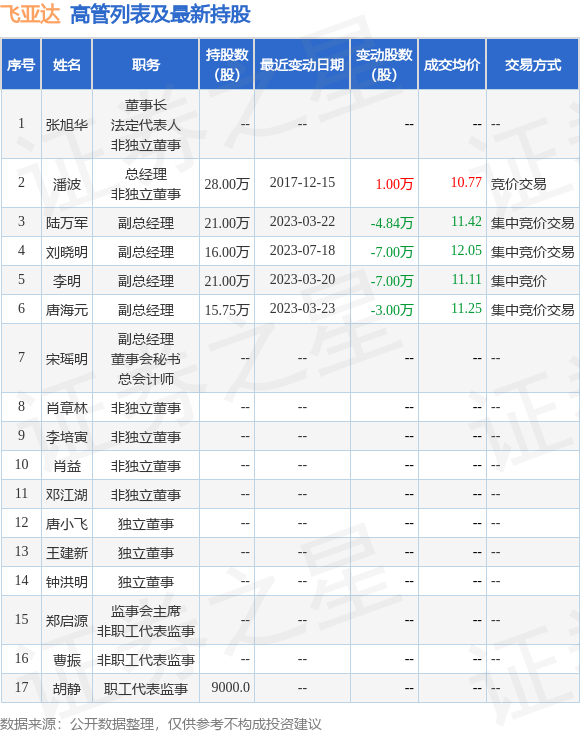
Task: Click the 监事会主席 position of 郑启源
Action: tap(146, 611)
